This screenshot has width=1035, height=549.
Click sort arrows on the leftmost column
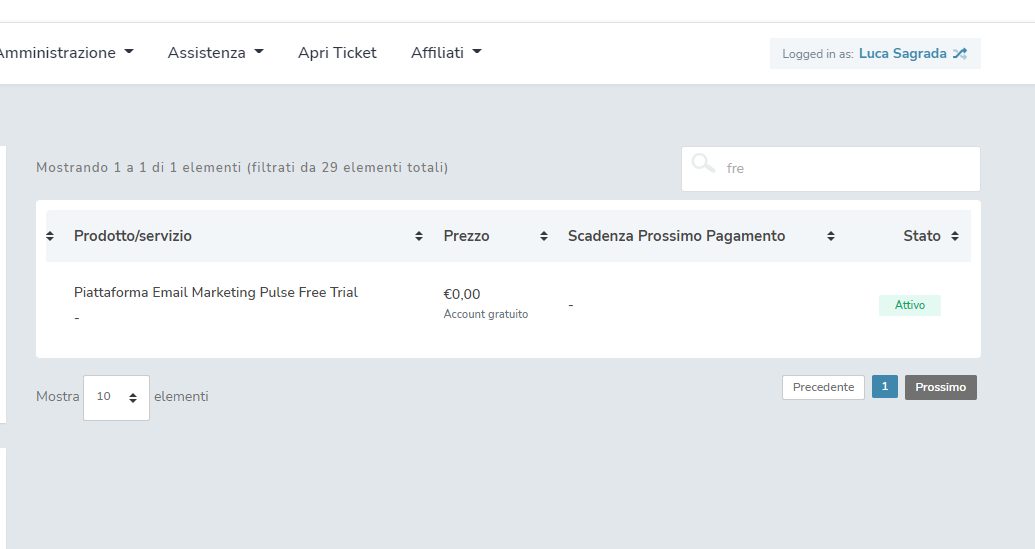[50, 236]
